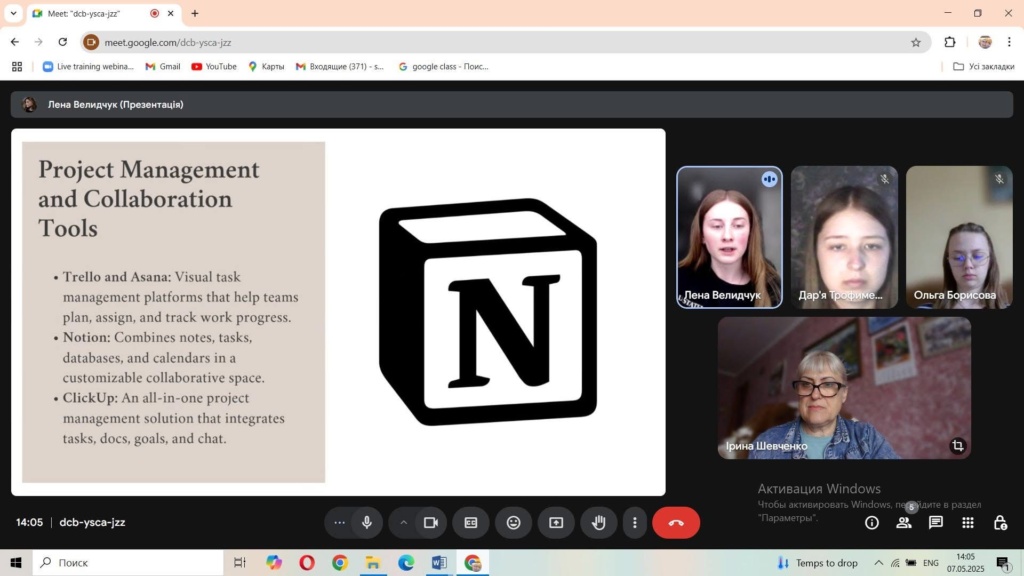The image size is (1024, 576).
Task: Open Входящие (371) bookmark
Action: [340, 67]
